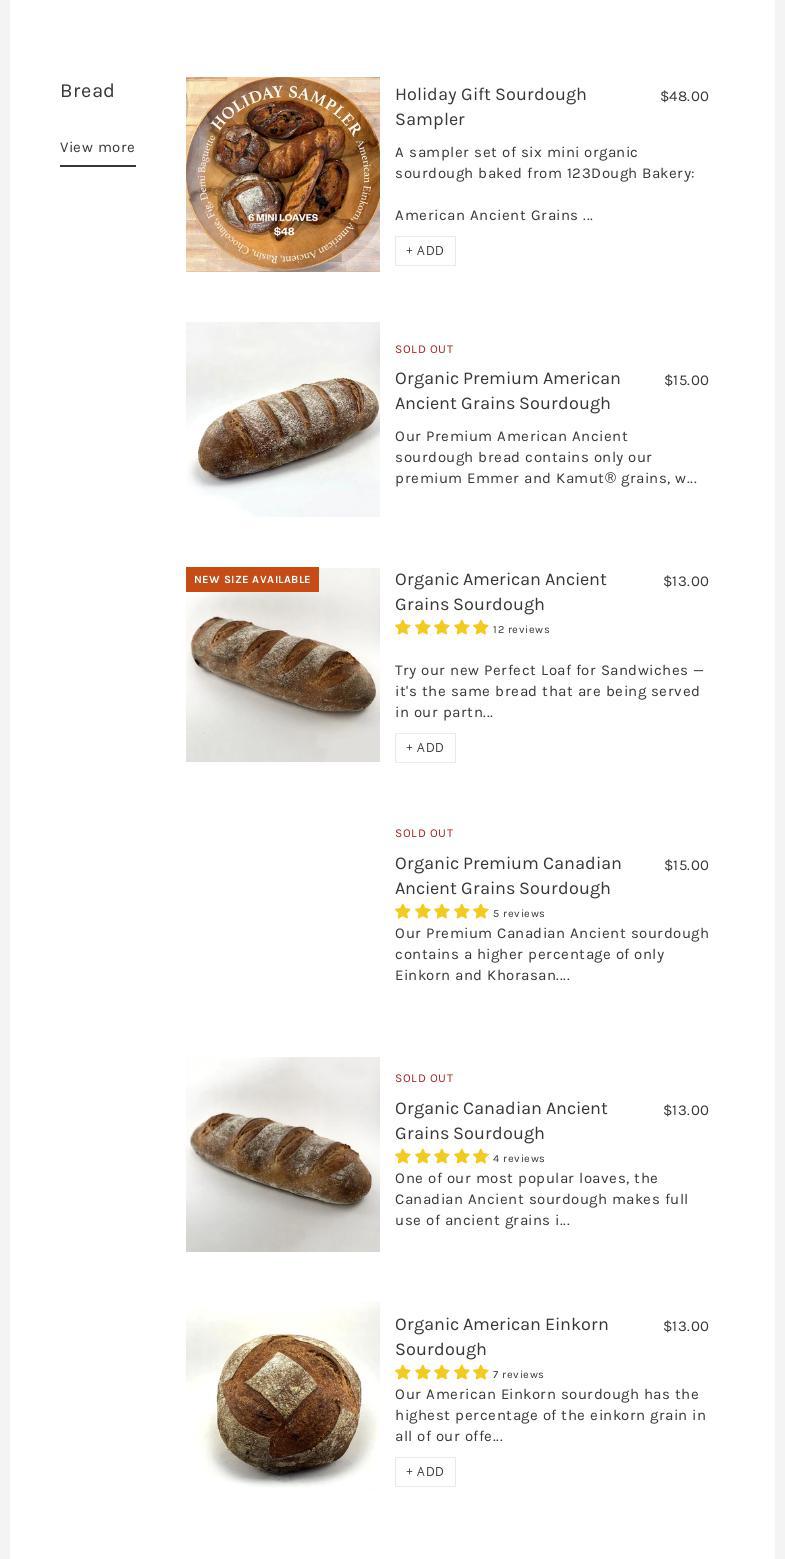Add Holiday Gift Sourdough Sampler to cart
This screenshot has width=785, height=1559.
(x=425, y=251)
